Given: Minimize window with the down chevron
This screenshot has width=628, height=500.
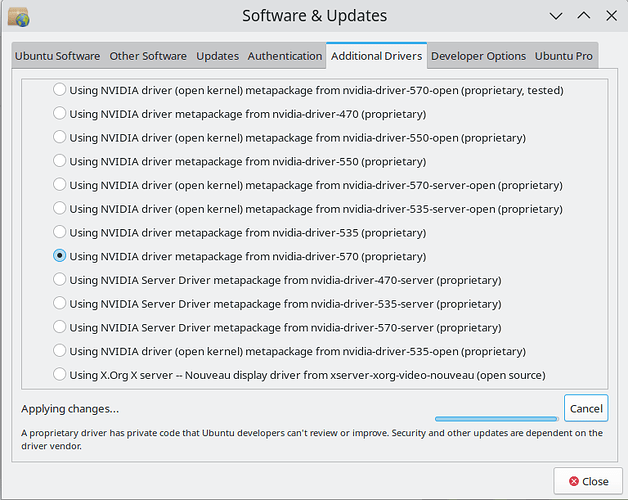Looking at the screenshot, I should coord(556,16).
